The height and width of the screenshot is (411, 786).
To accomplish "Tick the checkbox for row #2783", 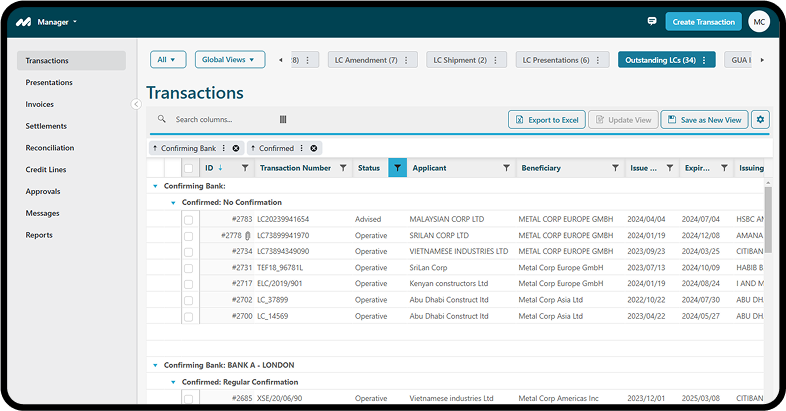I will [x=188, y=219].
